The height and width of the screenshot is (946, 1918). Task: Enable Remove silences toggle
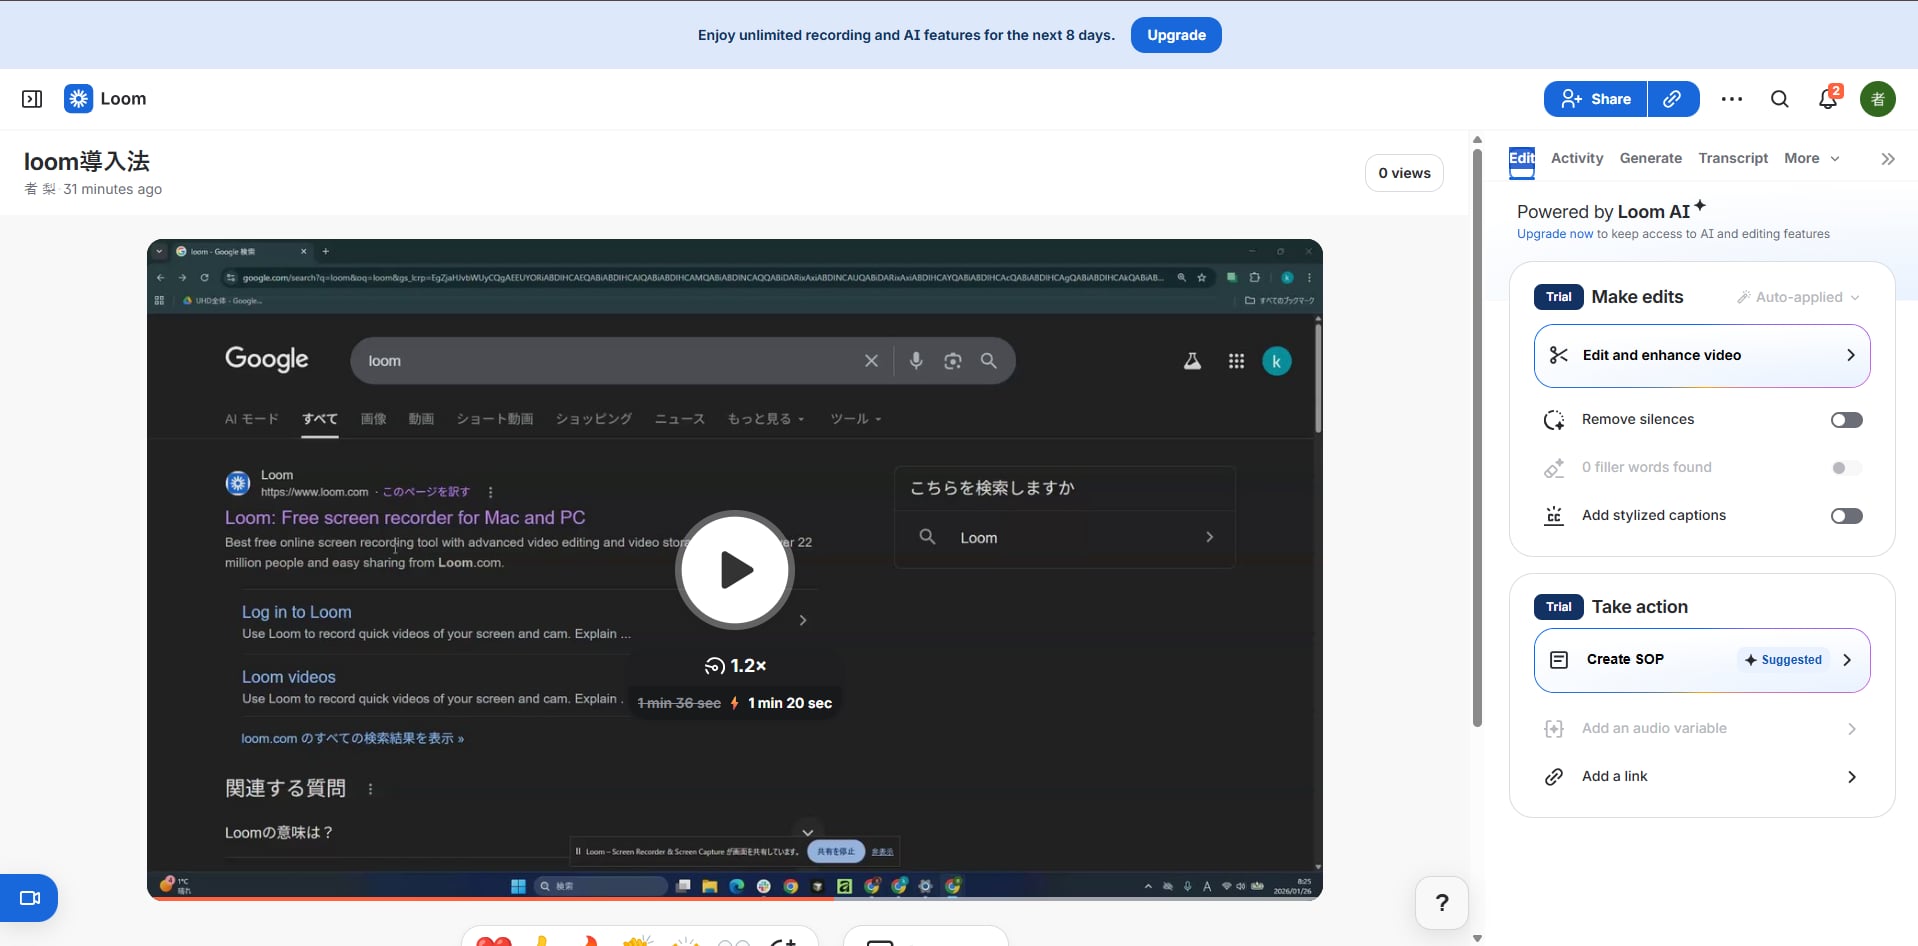(1846, 420)
